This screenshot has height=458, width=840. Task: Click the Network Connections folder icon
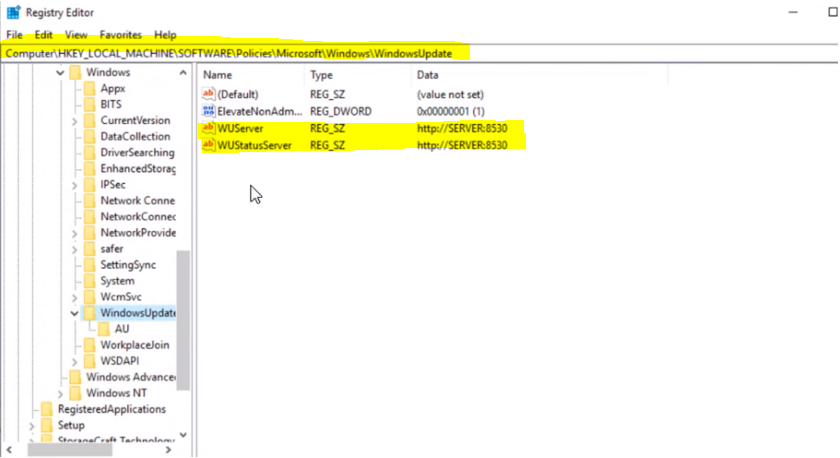click(90, 200)
